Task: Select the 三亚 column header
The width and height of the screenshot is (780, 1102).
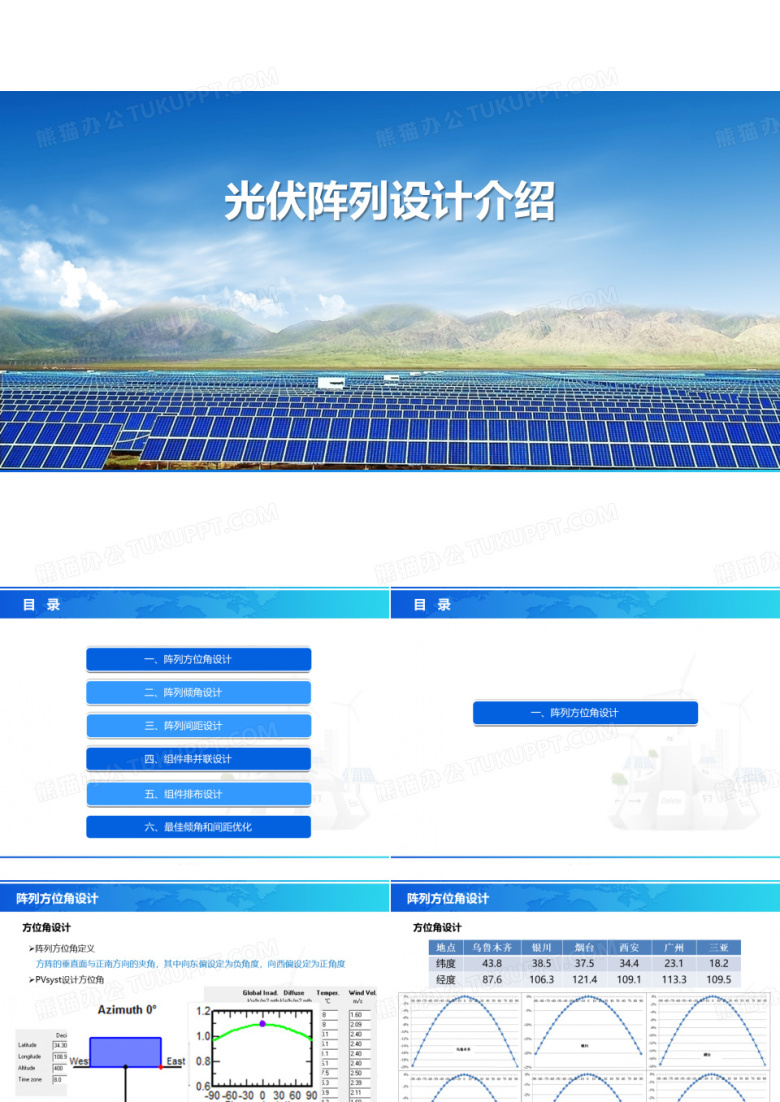Action: click(x=718, y=947)
